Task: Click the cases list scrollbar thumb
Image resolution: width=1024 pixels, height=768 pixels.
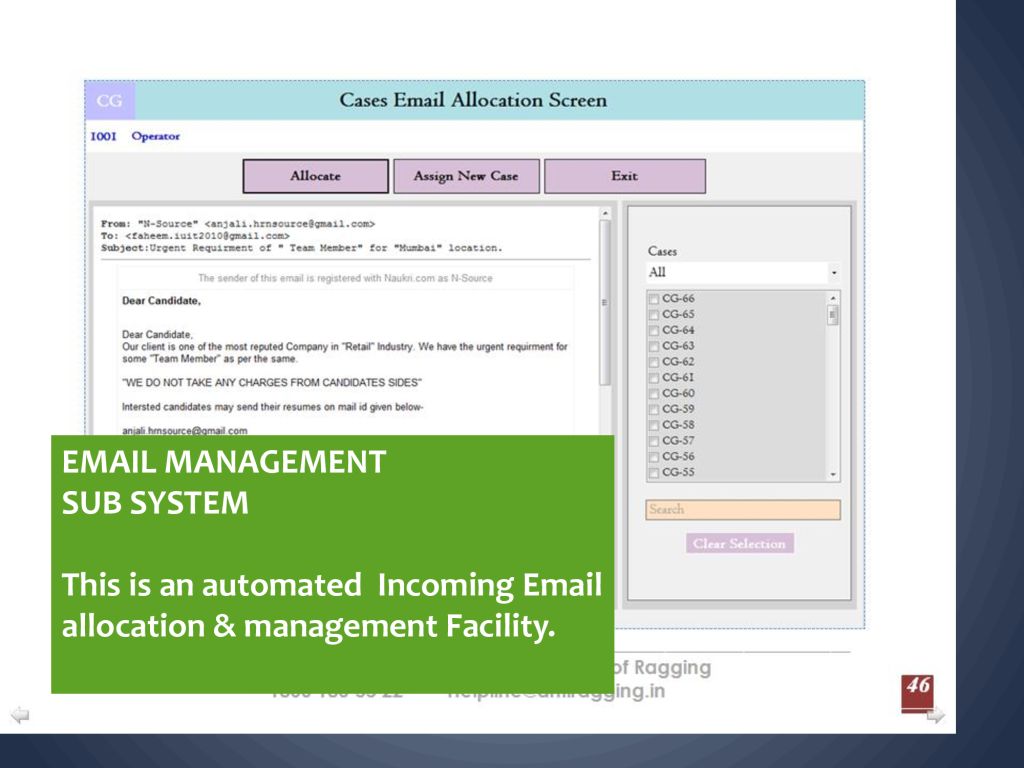Action: 833,315
